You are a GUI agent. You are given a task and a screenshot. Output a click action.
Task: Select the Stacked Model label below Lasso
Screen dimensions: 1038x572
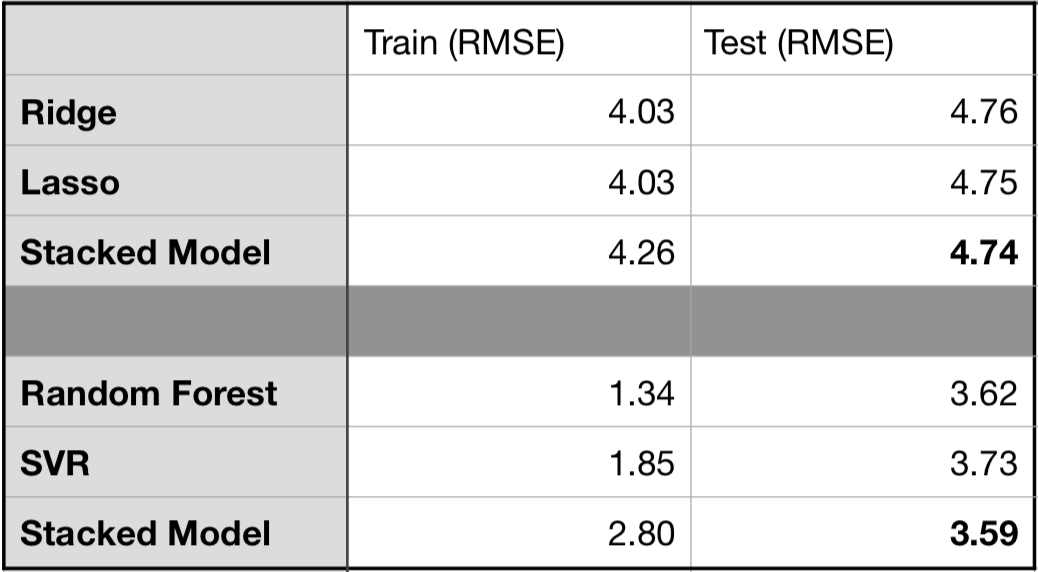pyautogui.click(x=145, y=252)
